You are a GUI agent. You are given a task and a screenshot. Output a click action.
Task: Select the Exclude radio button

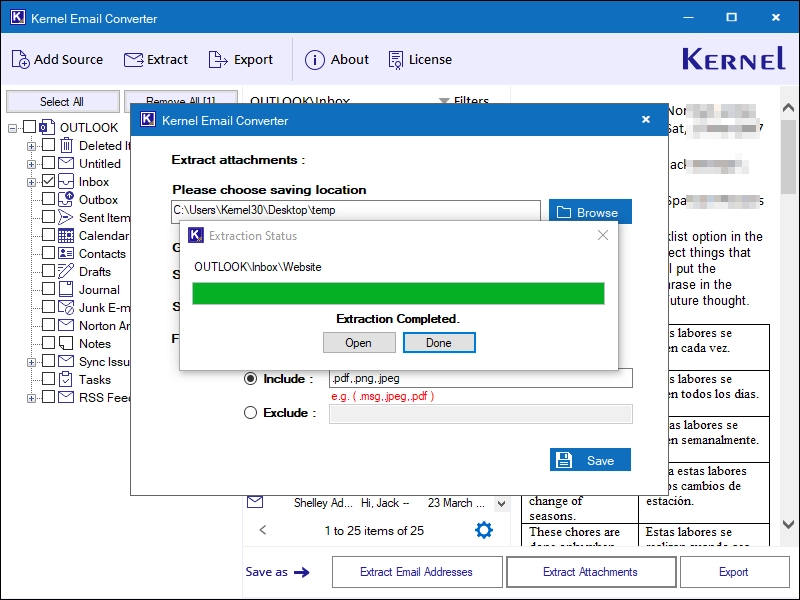click(x=251, y=412)
